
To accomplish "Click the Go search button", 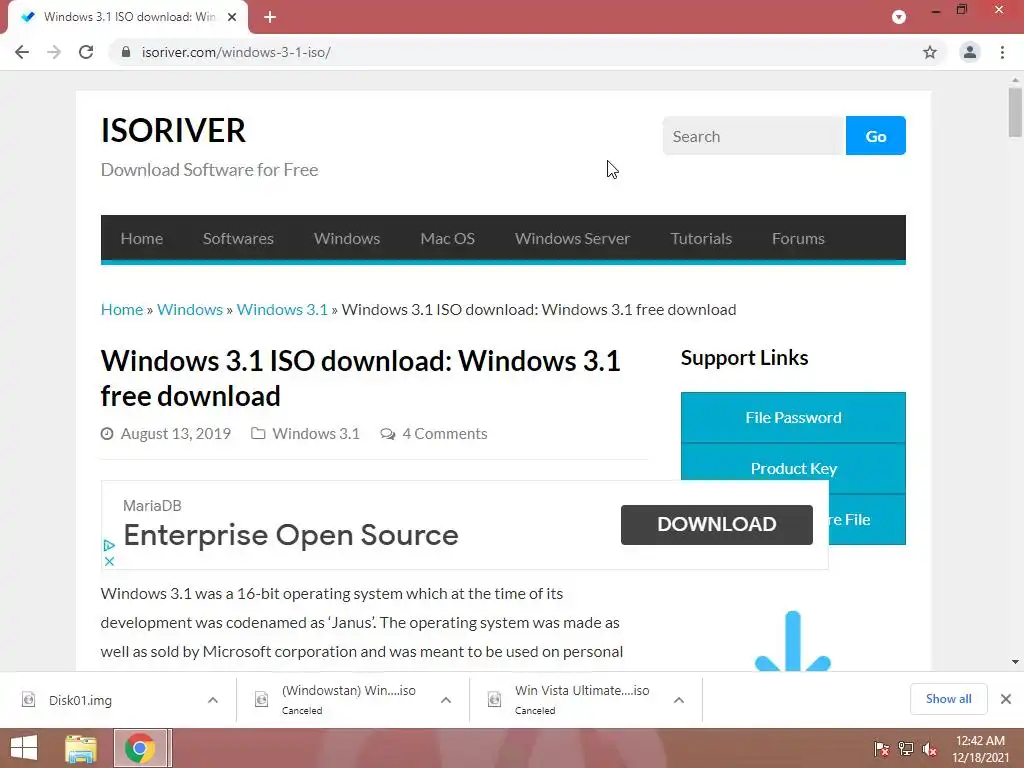I will tap(876, 136).
